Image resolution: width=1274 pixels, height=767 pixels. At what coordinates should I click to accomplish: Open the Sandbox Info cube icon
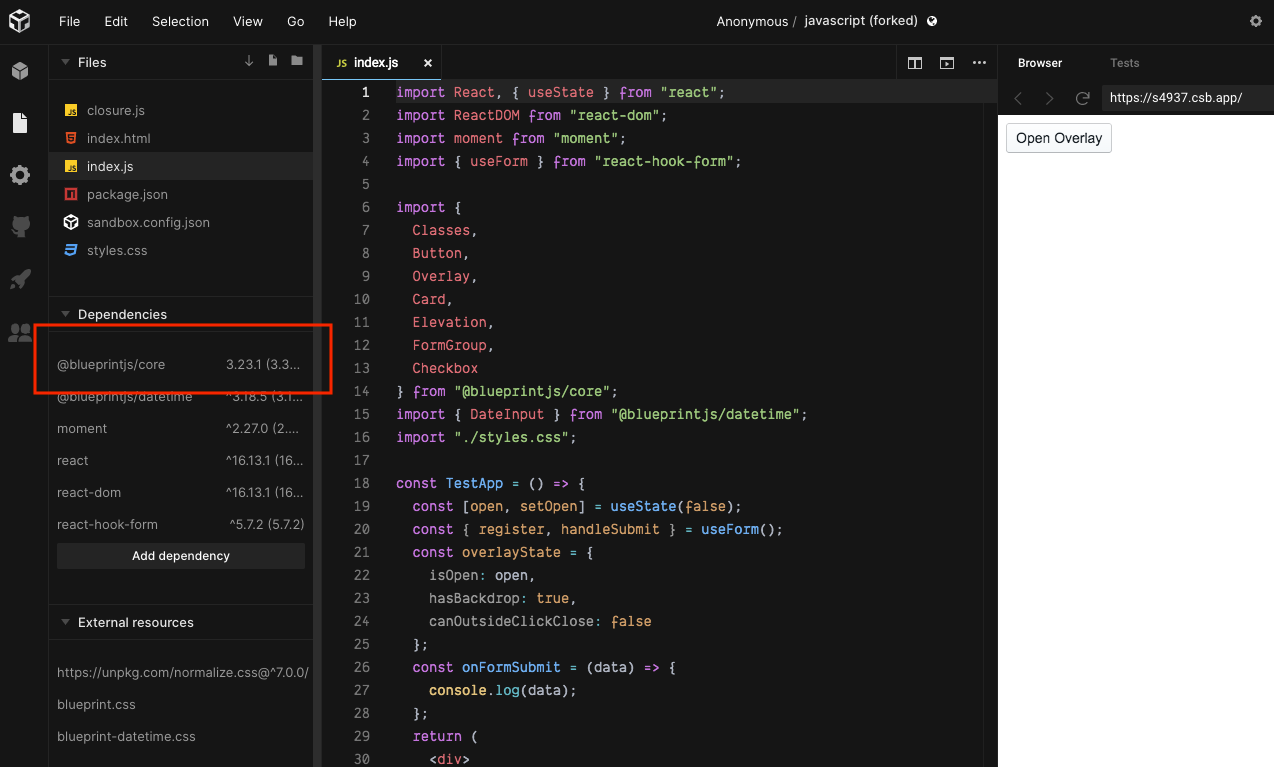pos(19,71)
